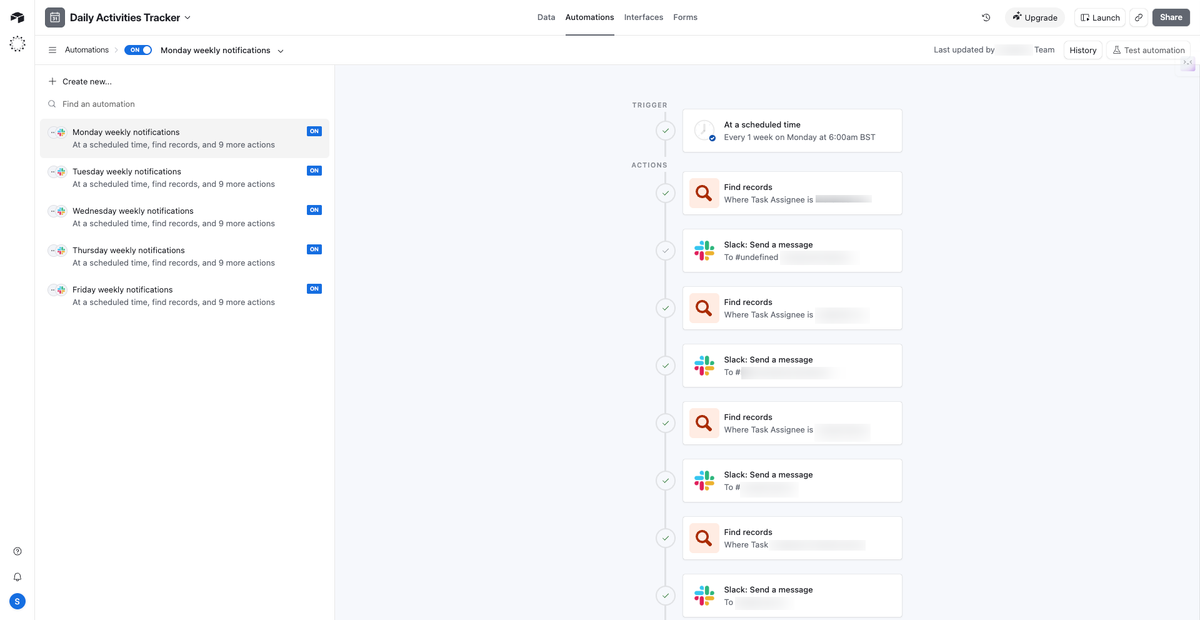Turn off Friday weekly notifications switch

click(x=314, y=289)
